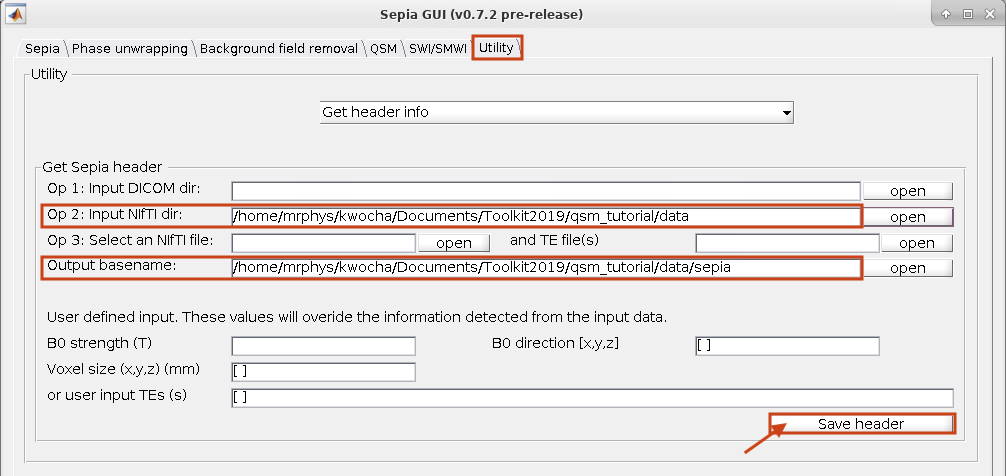Close the Sepia GUI window
Image resolution: width=1006 pixels, height=476 pixels.
(x=990, y=14)
